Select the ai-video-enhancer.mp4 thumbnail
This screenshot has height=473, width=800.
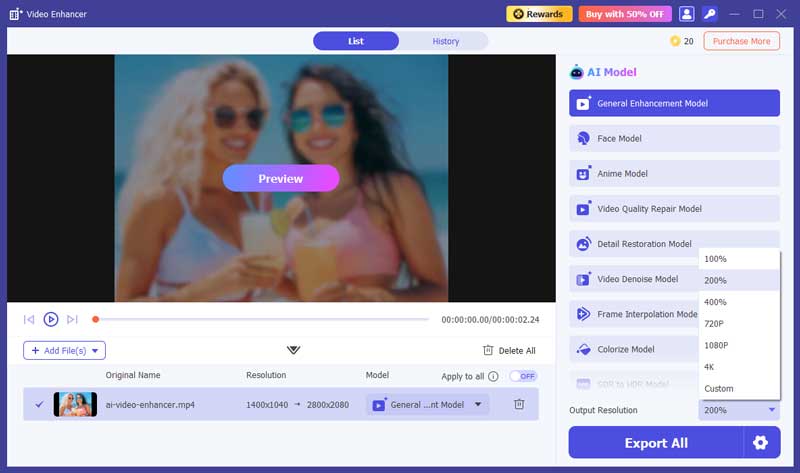[75, 404]
